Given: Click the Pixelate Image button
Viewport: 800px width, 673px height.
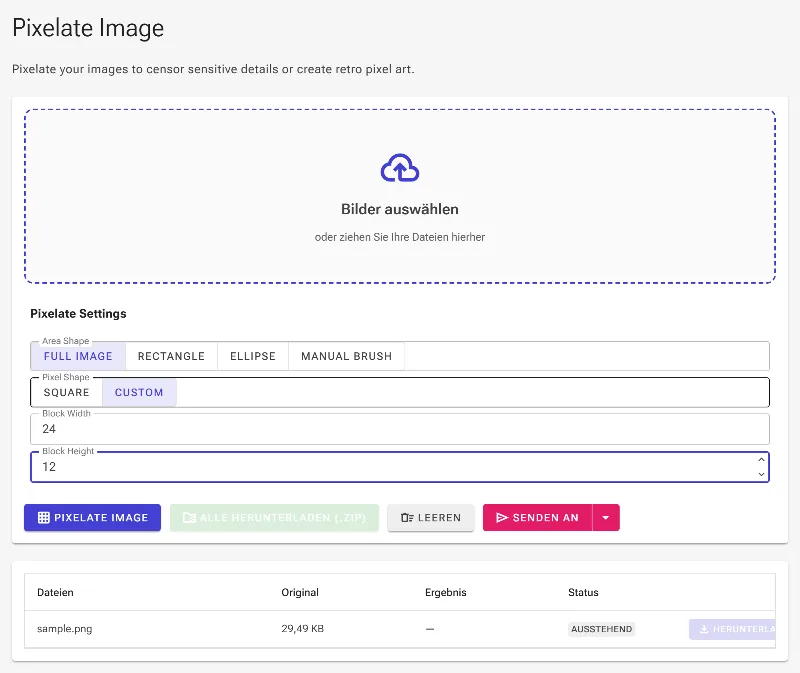Looking at the screenshot, I should coord(92,517).
